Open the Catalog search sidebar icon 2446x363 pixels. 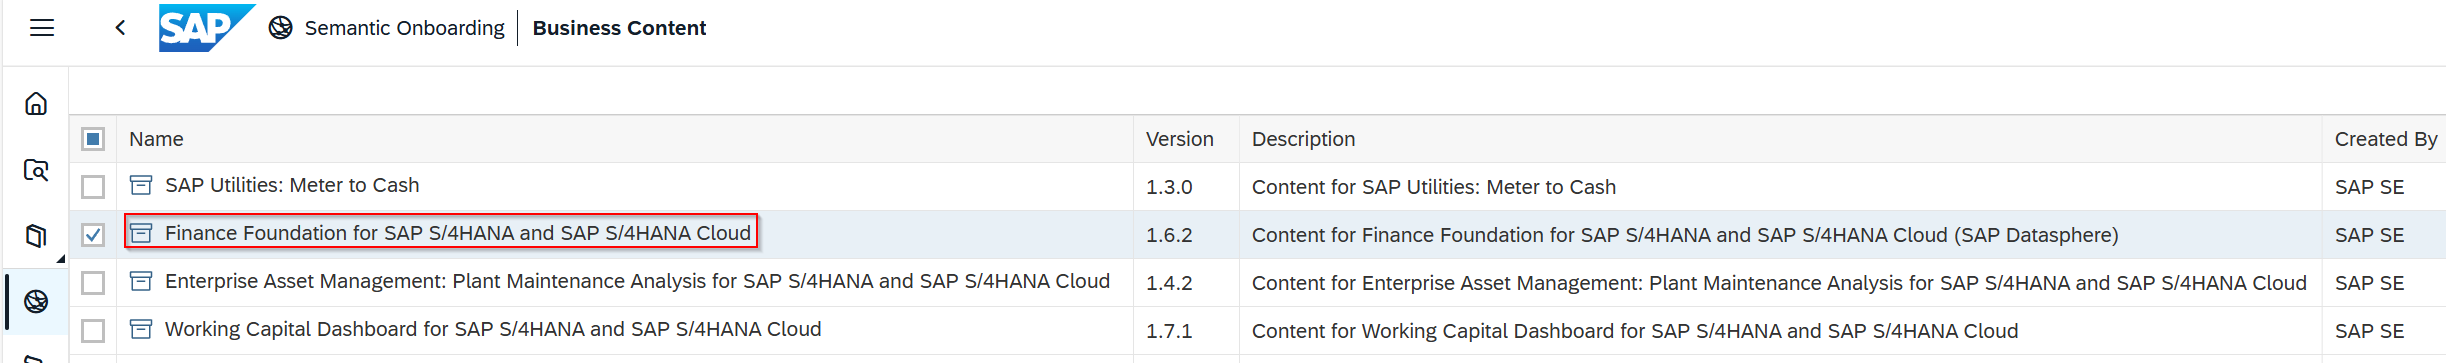[36, 170]
